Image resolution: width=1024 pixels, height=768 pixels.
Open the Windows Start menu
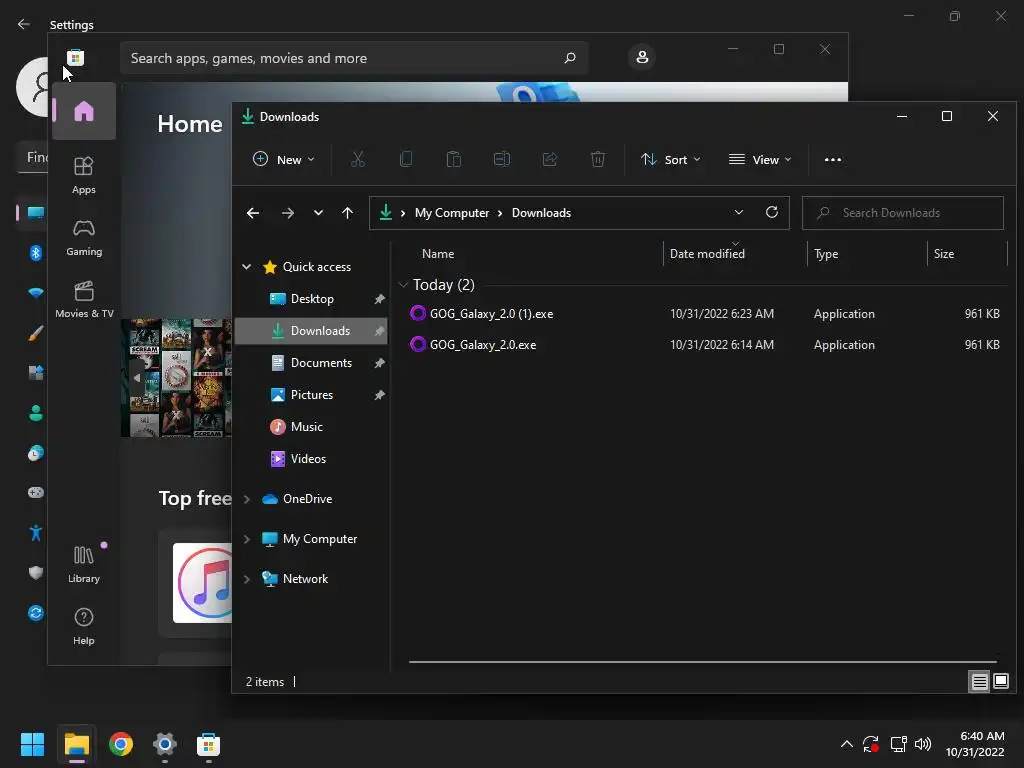point(32,744)
